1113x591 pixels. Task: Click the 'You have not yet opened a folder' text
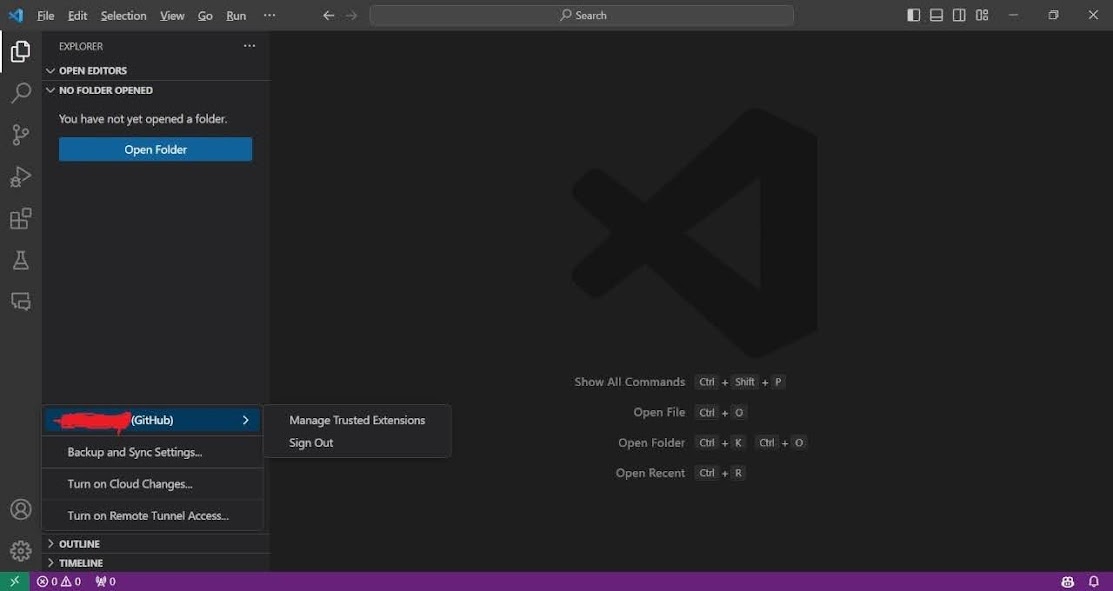click(143, 119)
